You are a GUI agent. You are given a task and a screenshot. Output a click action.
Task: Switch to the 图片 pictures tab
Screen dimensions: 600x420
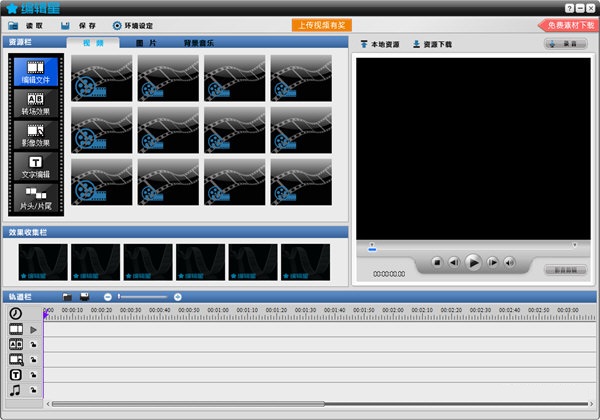[147, 43]
